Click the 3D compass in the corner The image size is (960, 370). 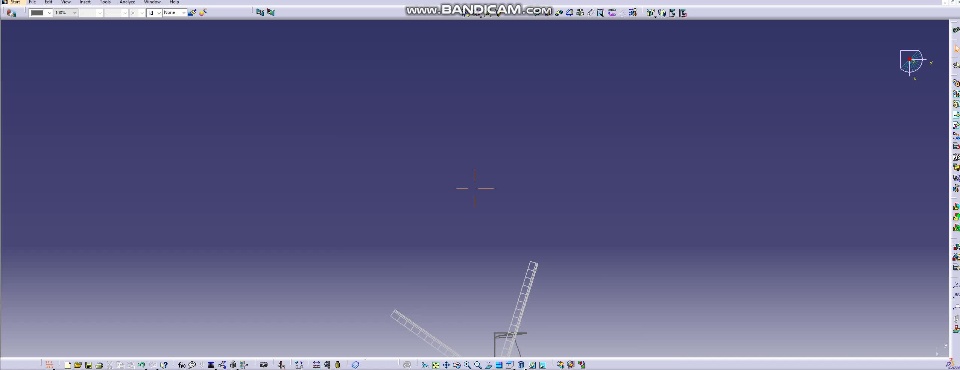click(x=912, y=62)
